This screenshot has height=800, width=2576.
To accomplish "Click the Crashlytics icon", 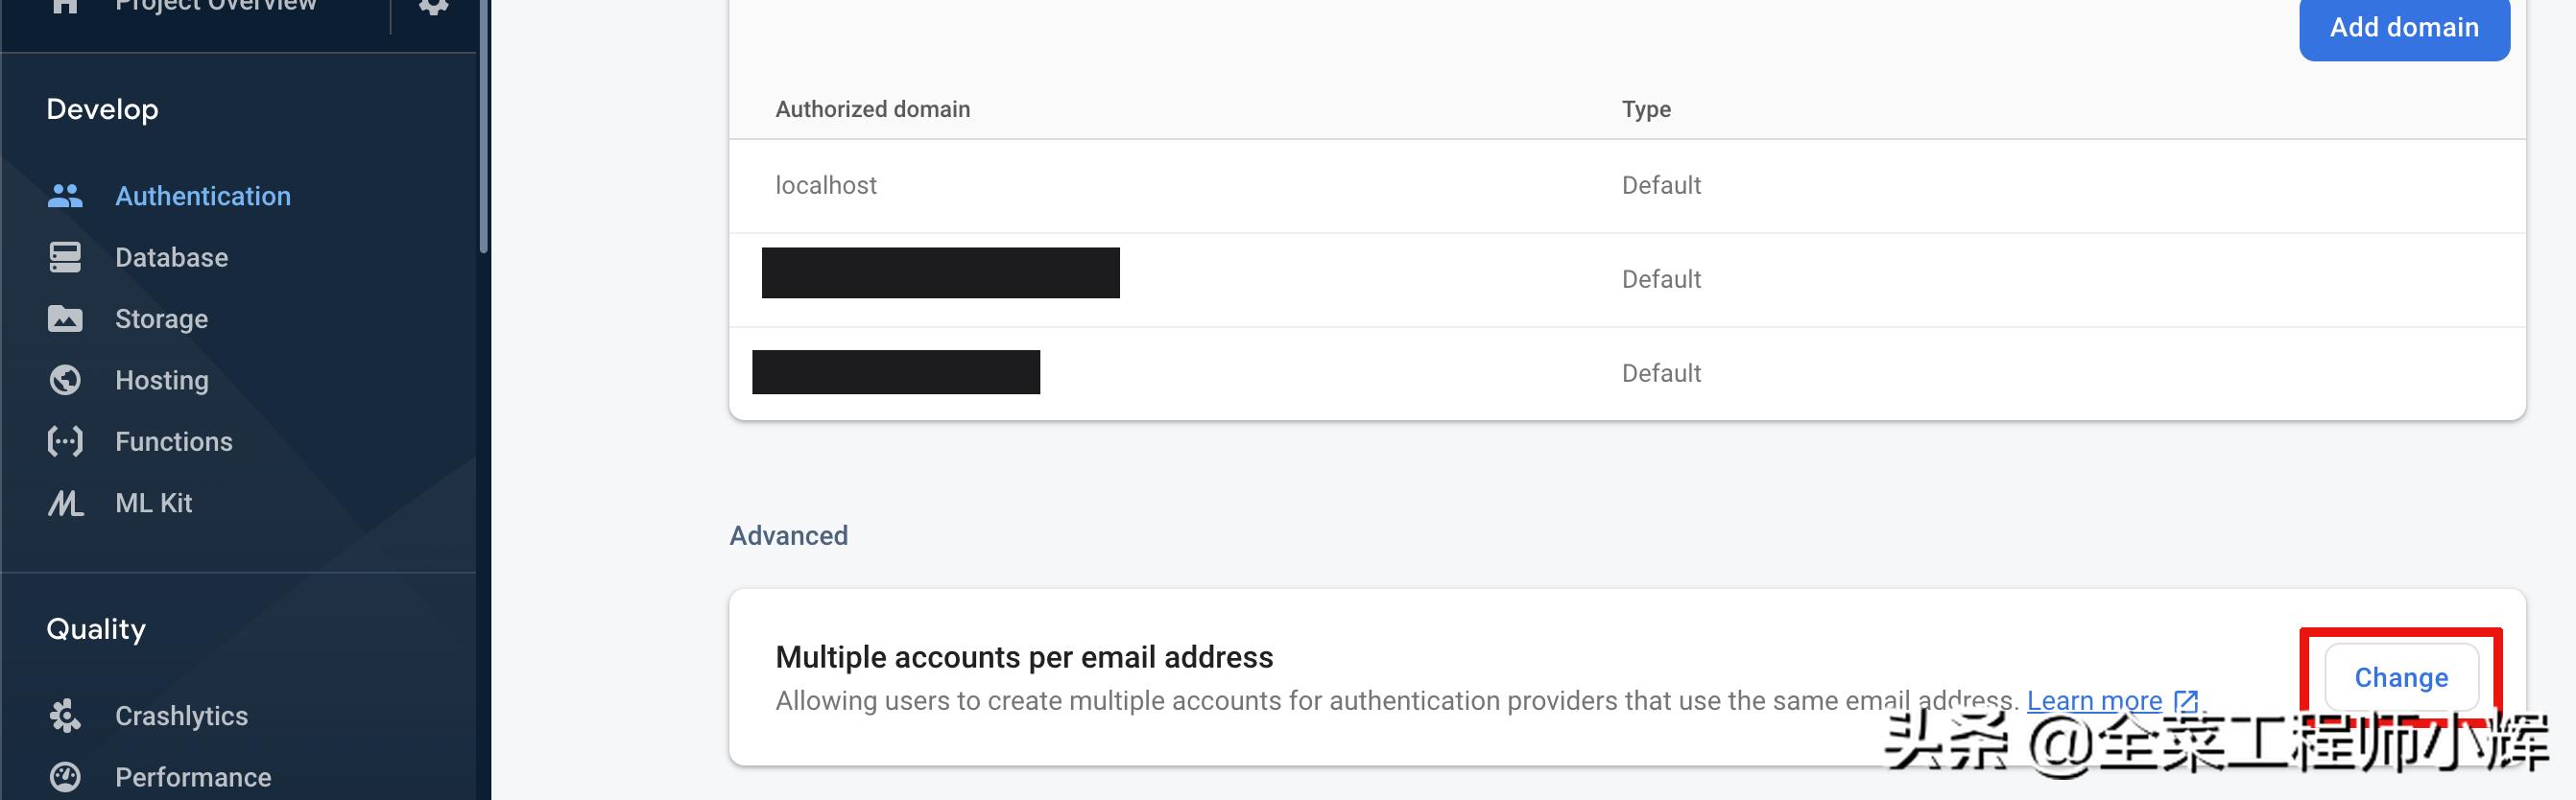I will pos(65,716).
